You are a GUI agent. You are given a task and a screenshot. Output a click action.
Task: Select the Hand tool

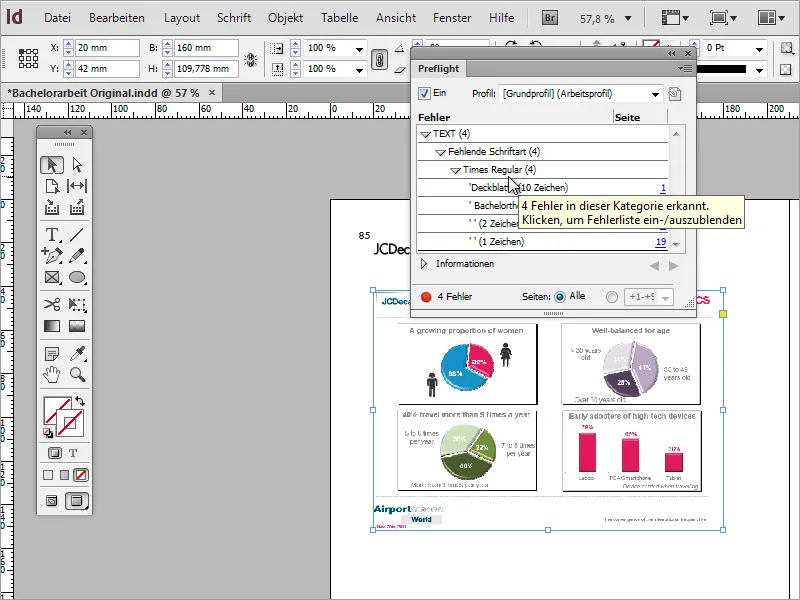point(52,374)
